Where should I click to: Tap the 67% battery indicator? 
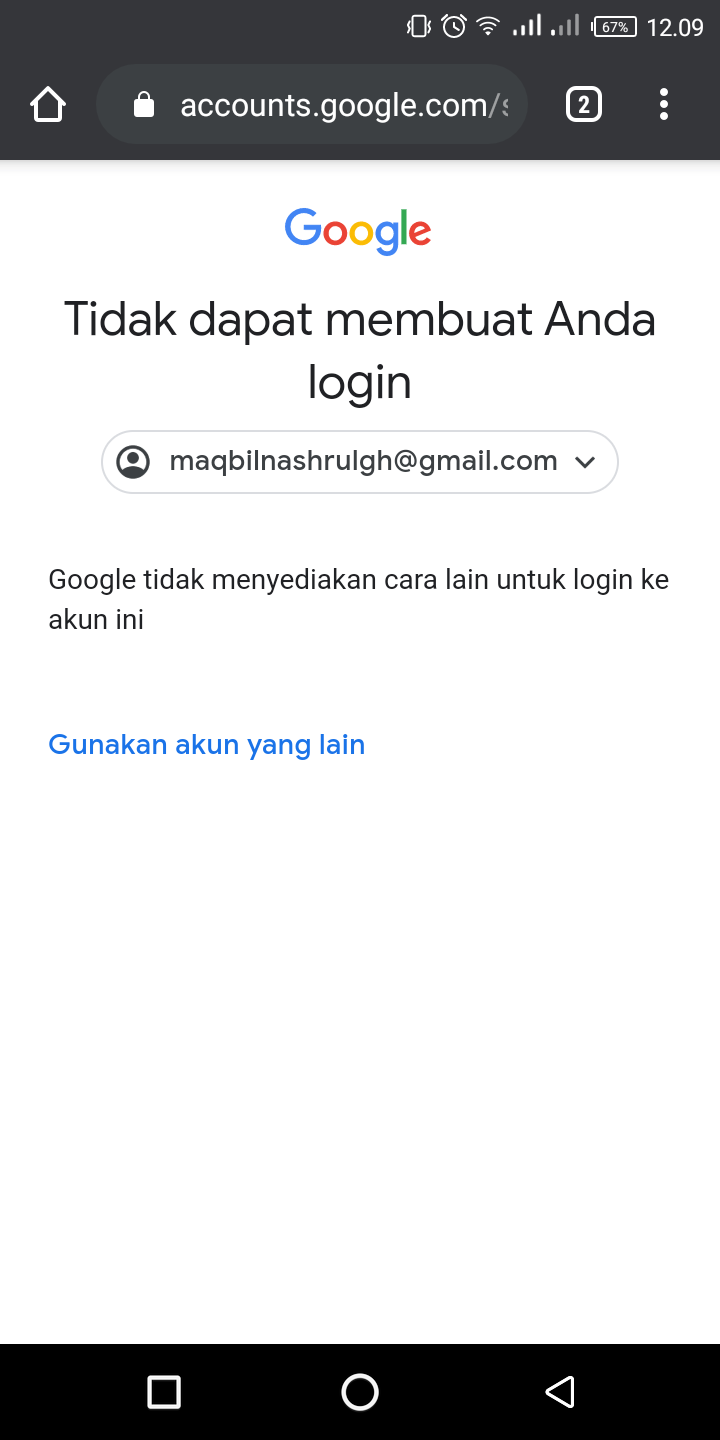(614, 27)
